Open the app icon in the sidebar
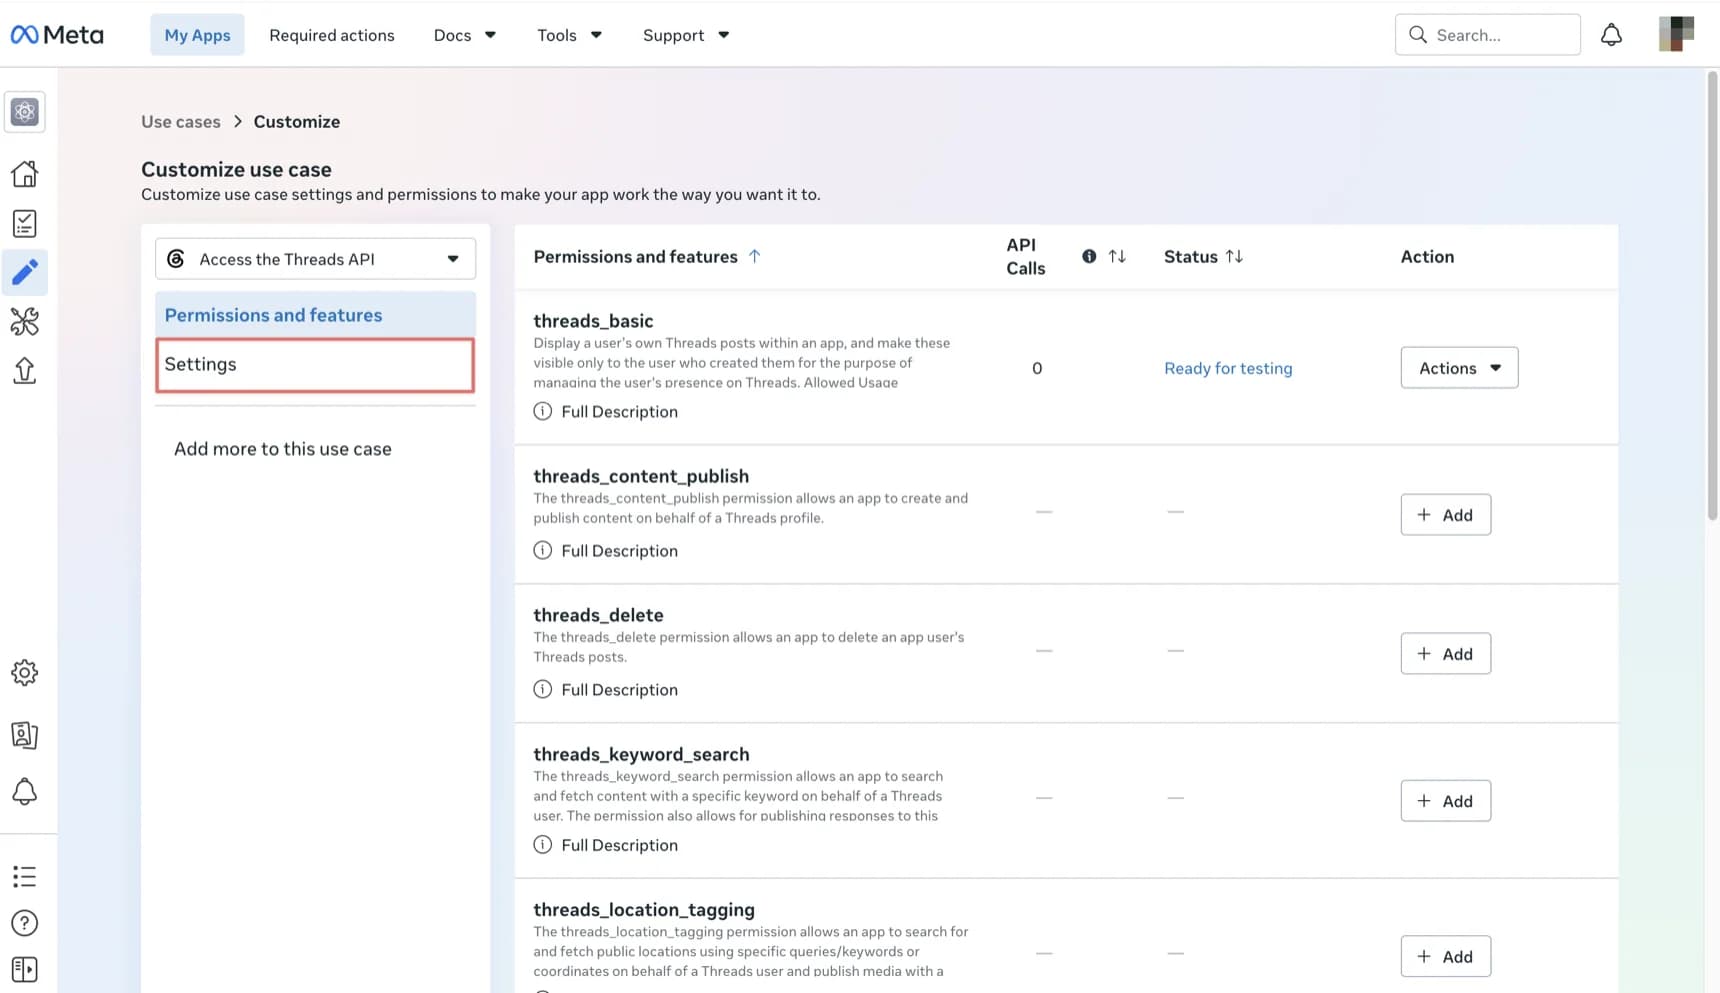 pos(25,112)
